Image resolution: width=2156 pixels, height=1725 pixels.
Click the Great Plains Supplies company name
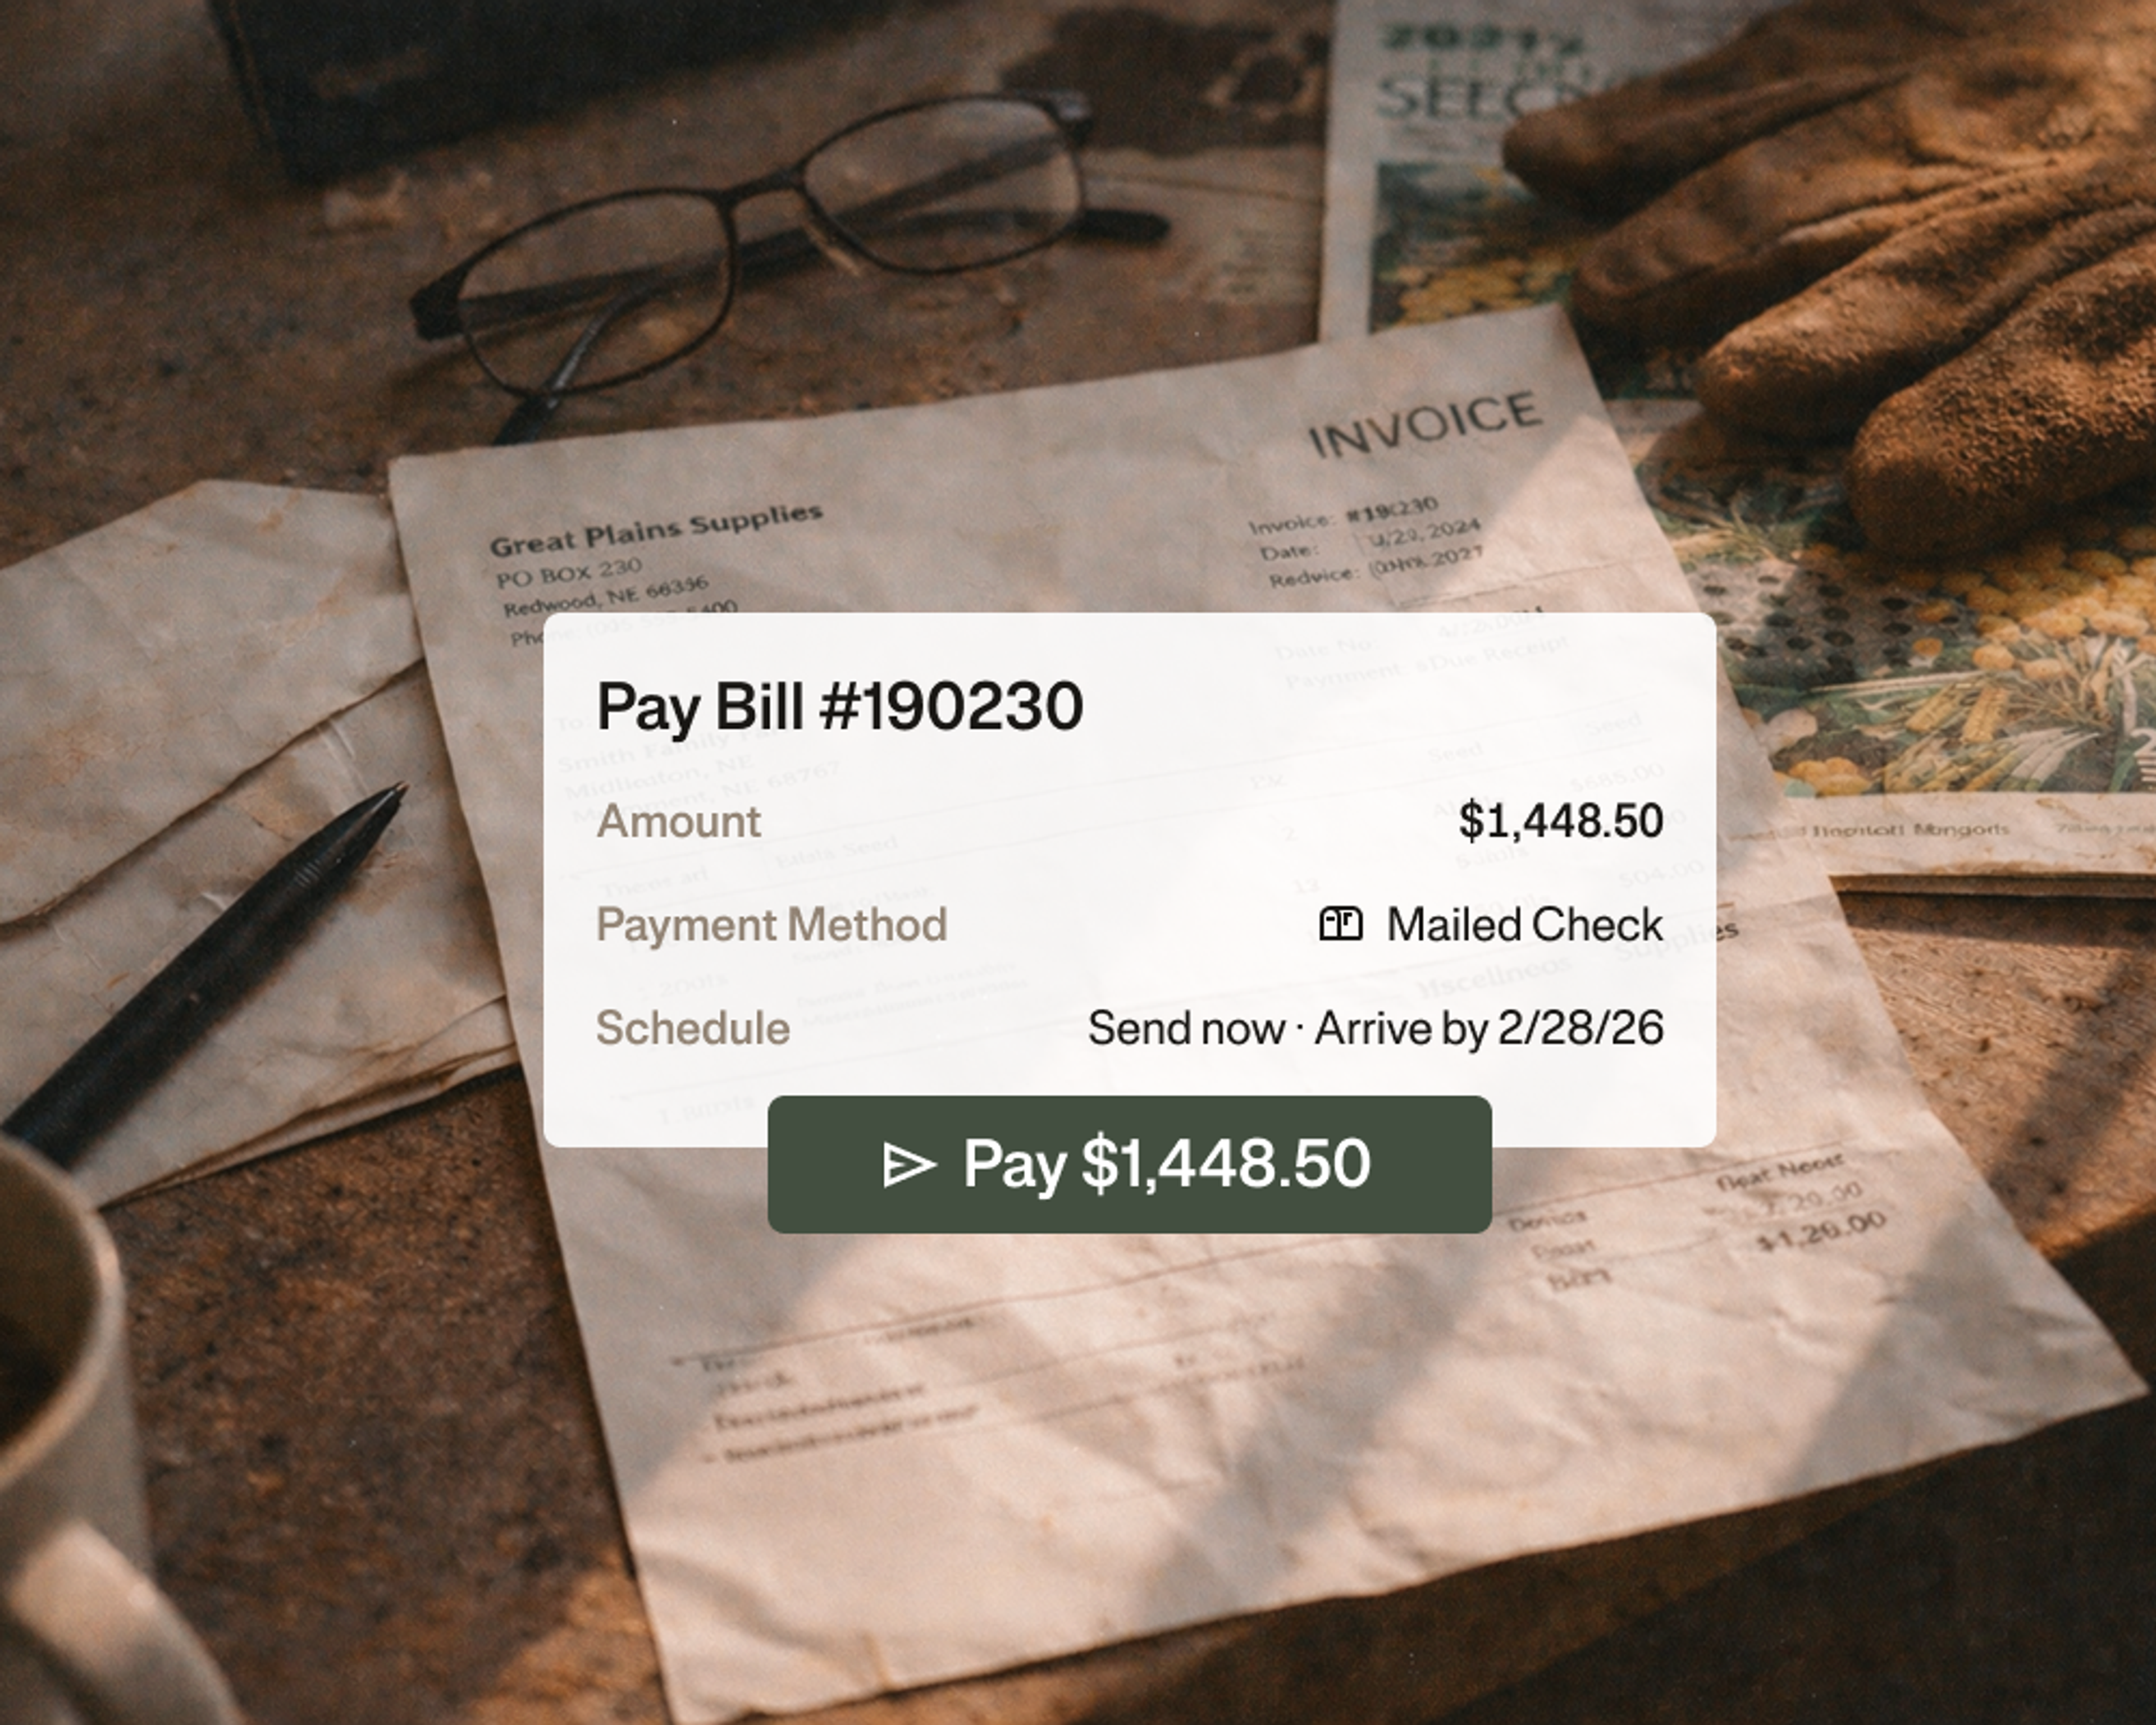tap(656, 529)
